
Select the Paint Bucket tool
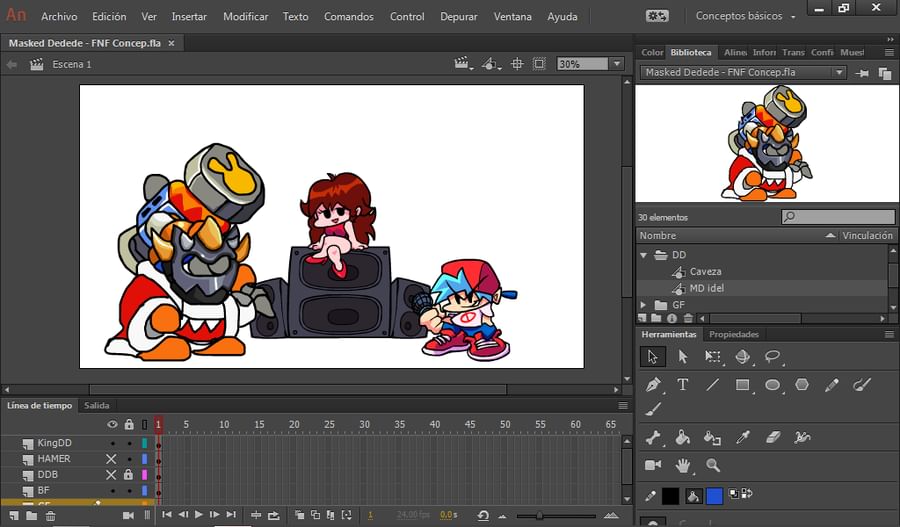tap(682, 437)
